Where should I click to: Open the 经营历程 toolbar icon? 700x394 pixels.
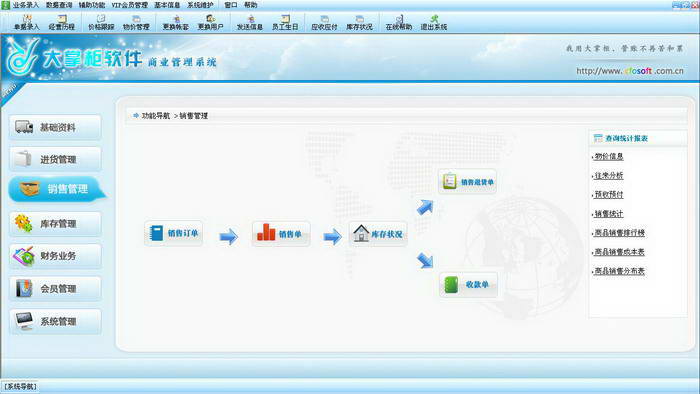pyautogui.click(x=62, y=22)
